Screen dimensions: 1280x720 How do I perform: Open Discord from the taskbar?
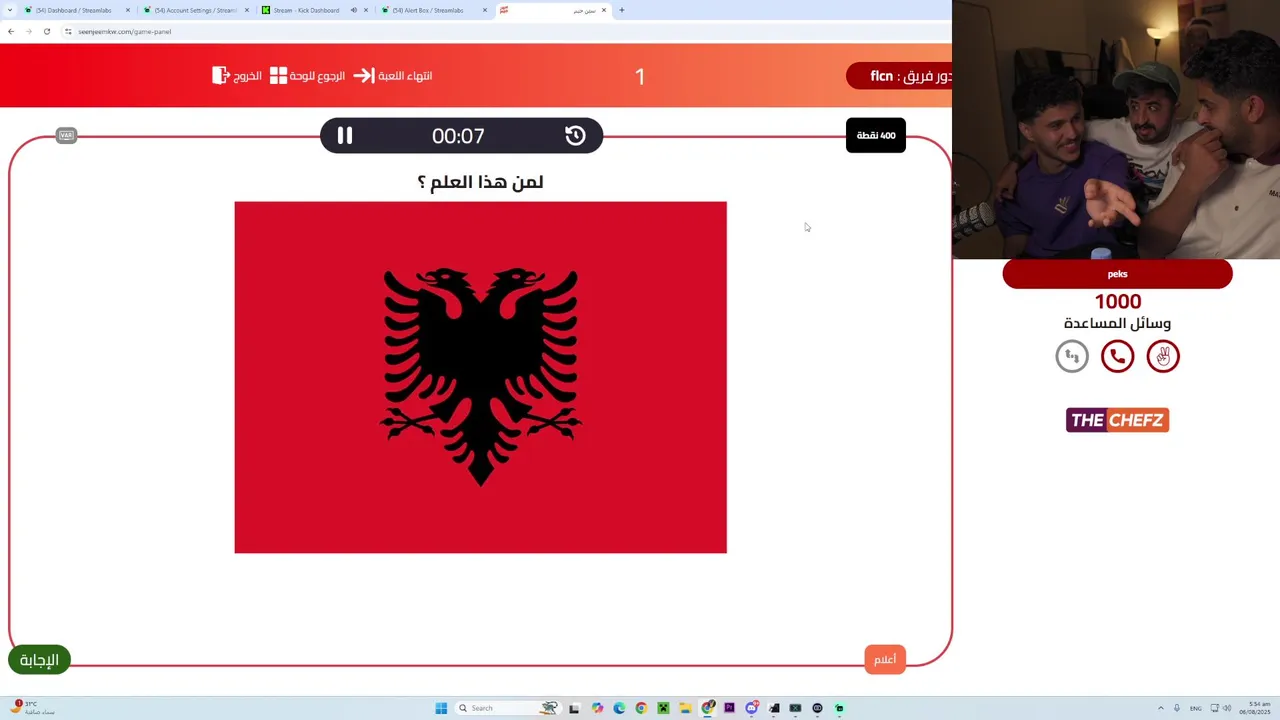(751, 708)
